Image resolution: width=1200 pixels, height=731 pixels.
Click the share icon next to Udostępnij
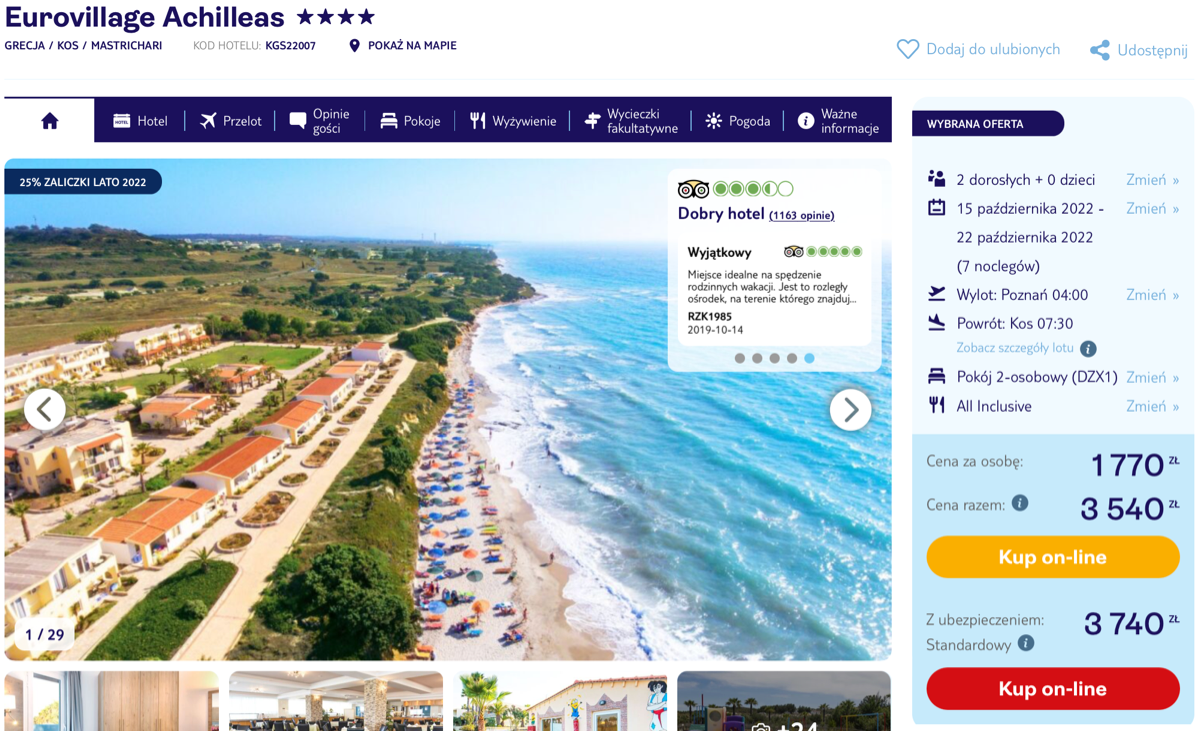click(x=1100, y=50)
